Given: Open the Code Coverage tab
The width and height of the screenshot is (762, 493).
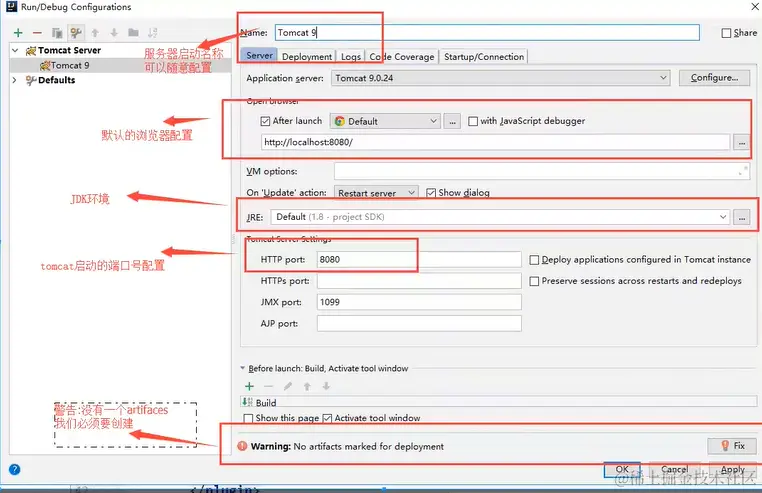Looking at the screenshot, I should 401,56.
